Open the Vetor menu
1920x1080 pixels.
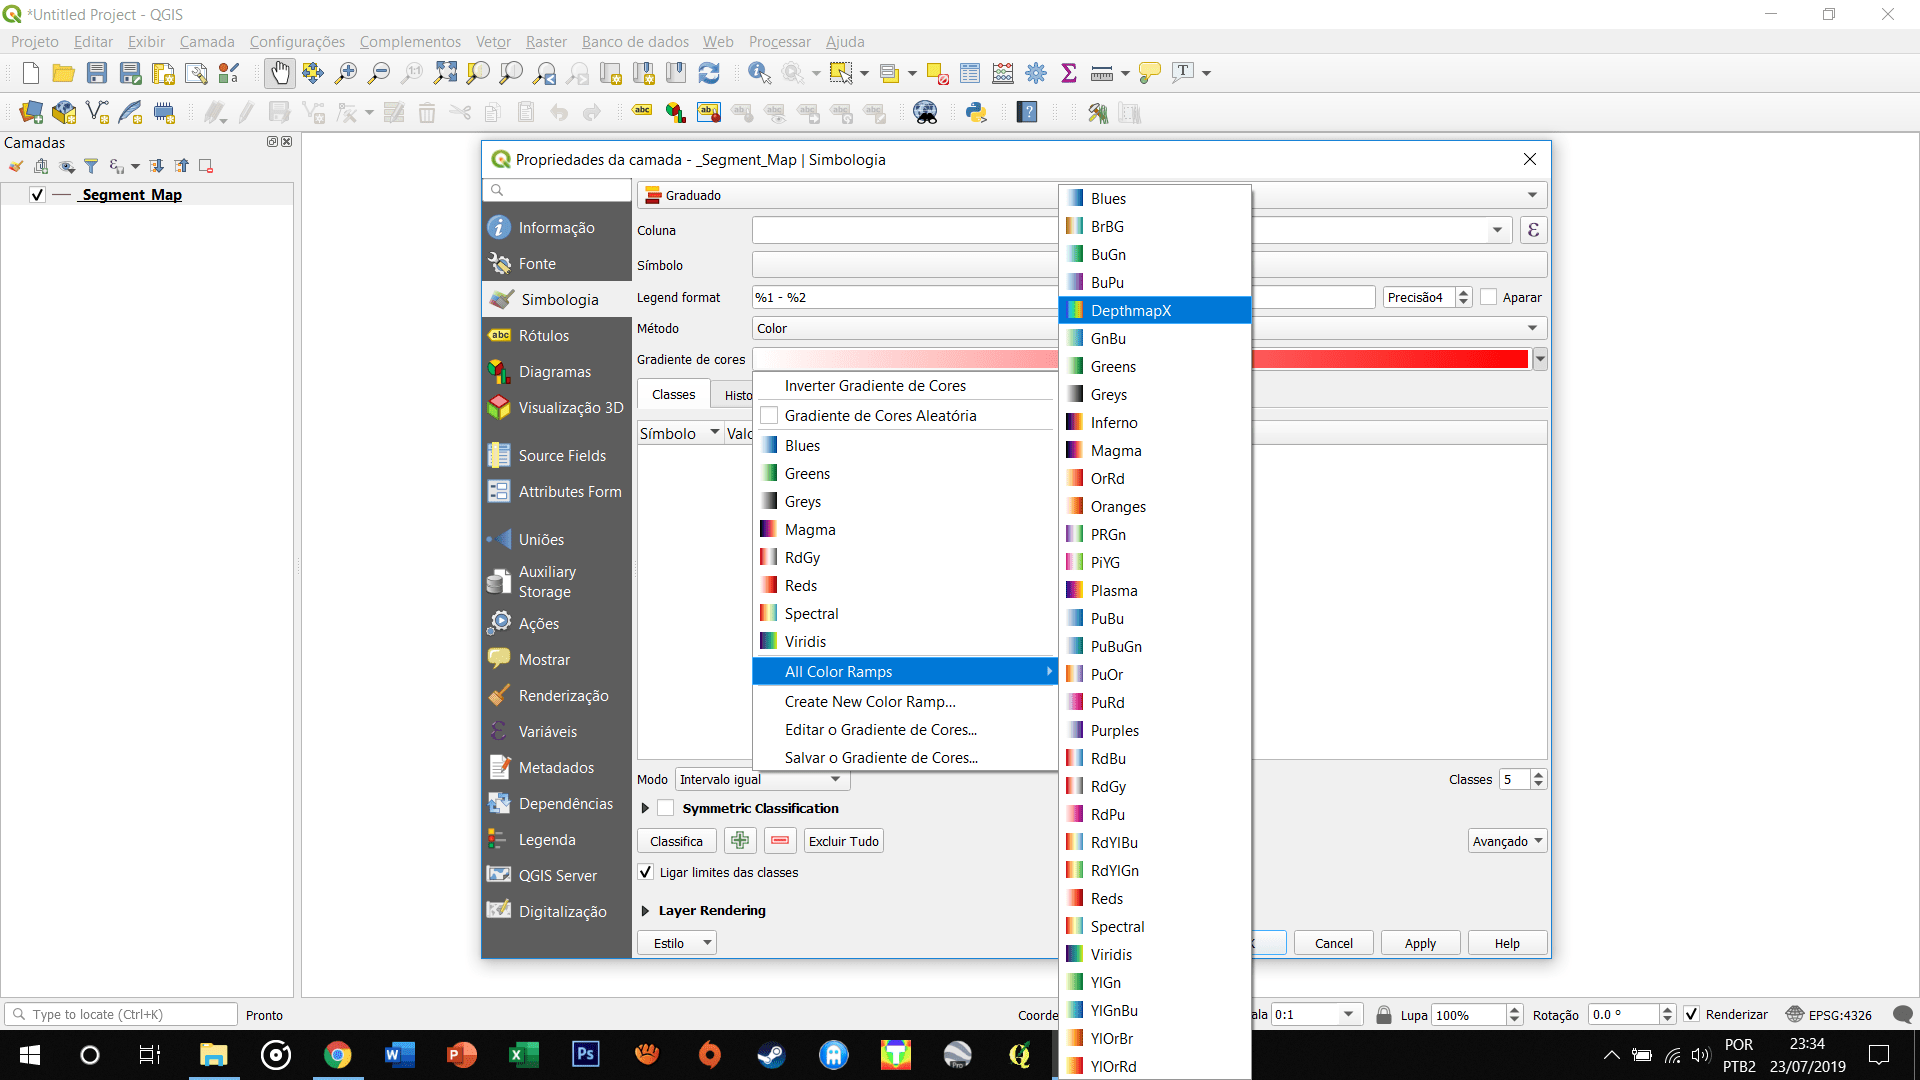491,41
